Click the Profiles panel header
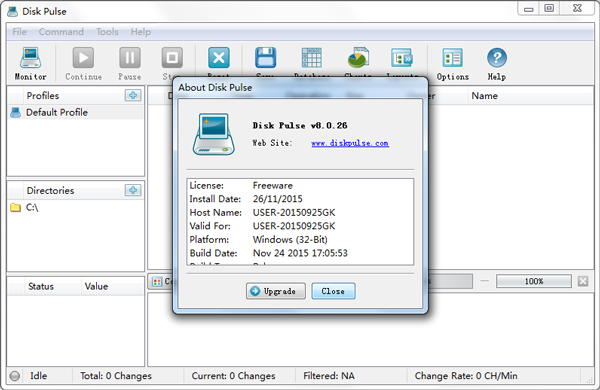 tap(43, 96)
